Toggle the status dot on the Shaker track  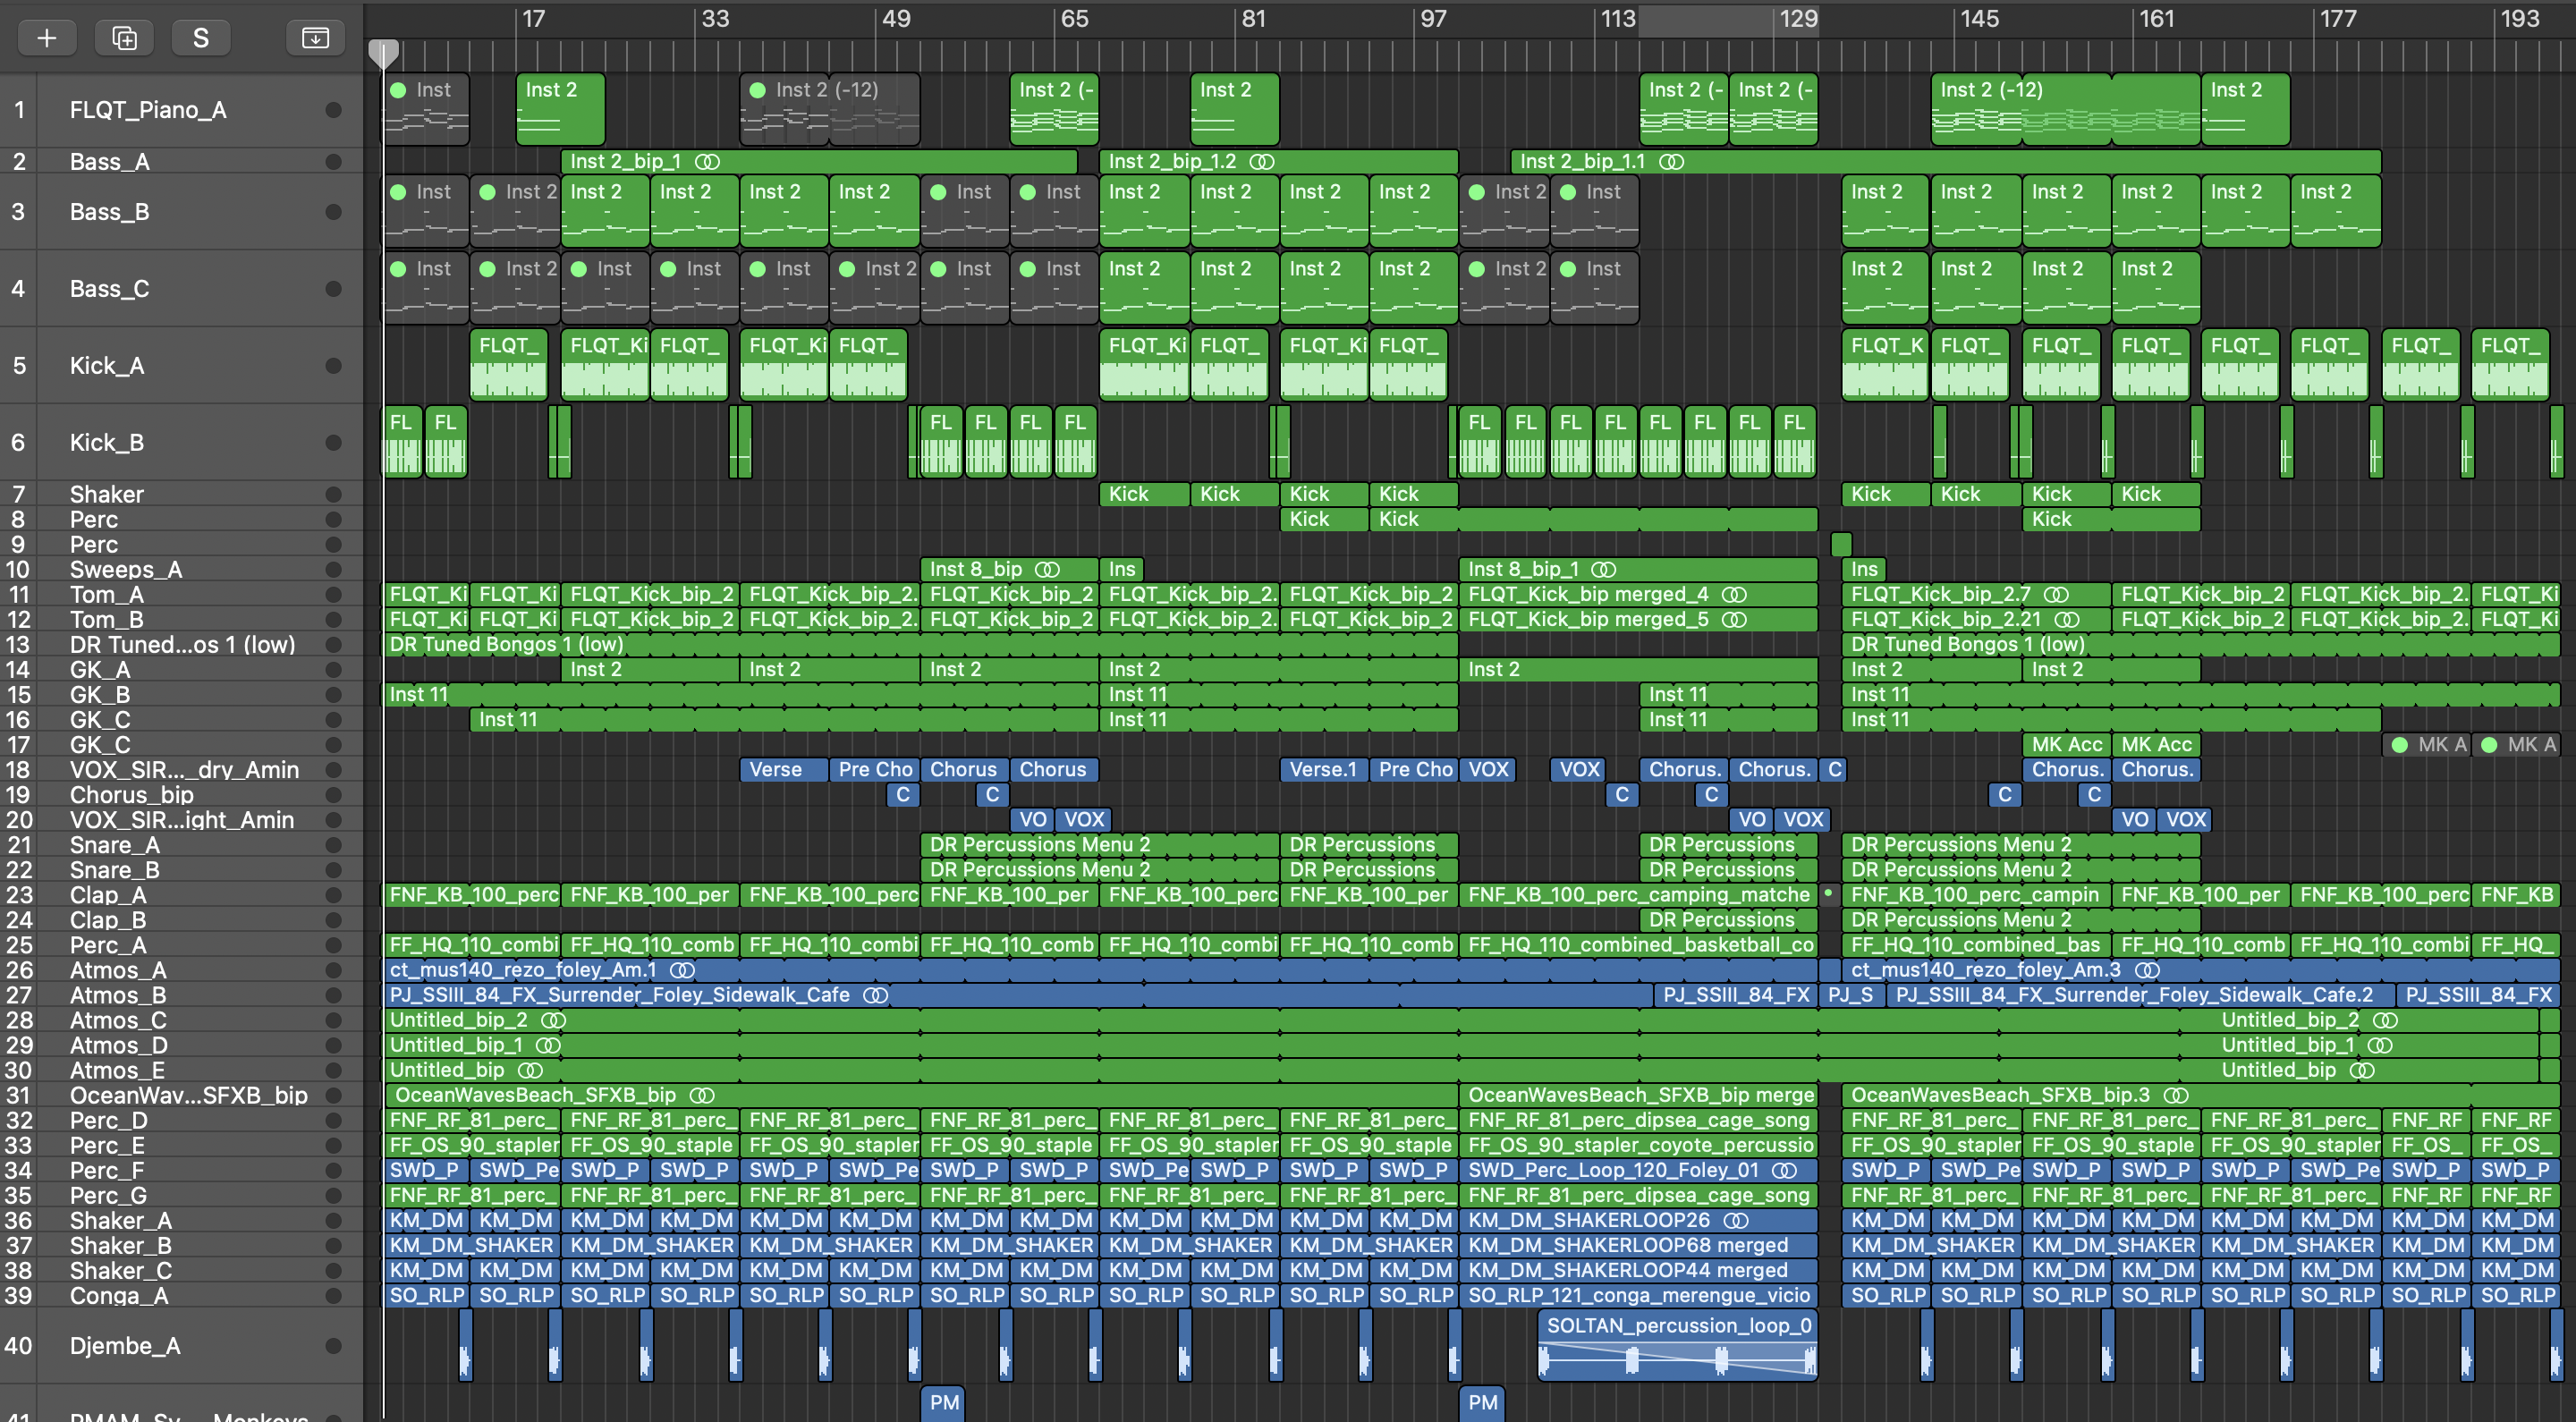click(x=333, y=494)
